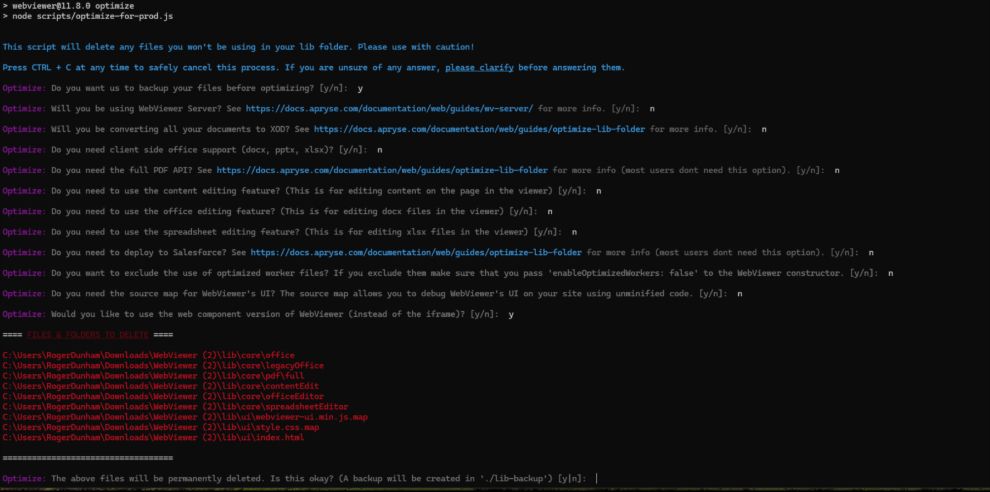The height and width of the screenshot is (492, 990).
Task: Click the path ending in webviewer-ui.min.js.map
Action: [185, 417]
